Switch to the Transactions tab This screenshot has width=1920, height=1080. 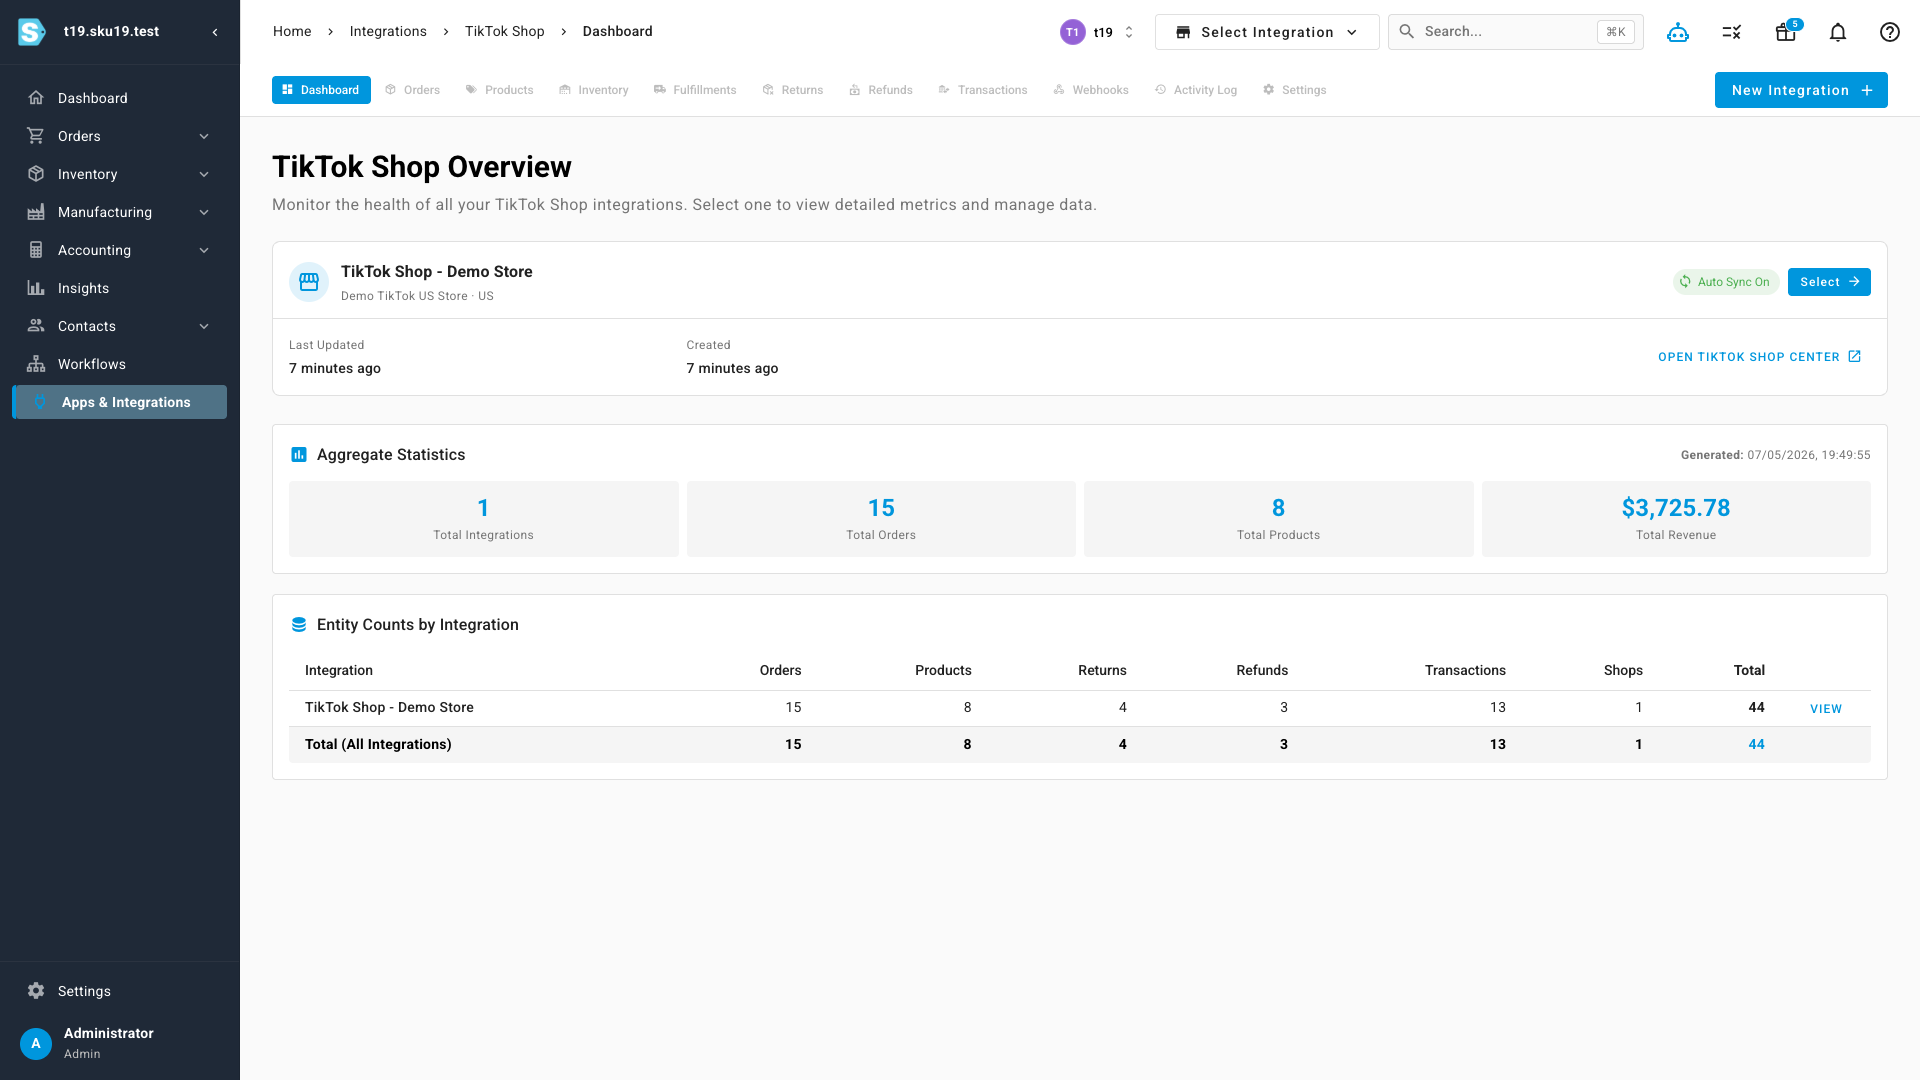[x=983, y=90]
